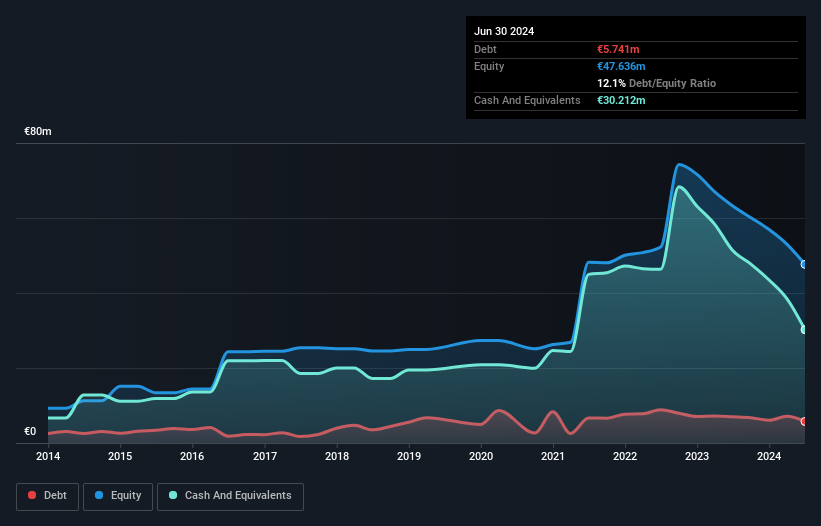The height and width of the screenshot is (526, 821).
Task: Click the €47.636m equity value
Action: 621,66
